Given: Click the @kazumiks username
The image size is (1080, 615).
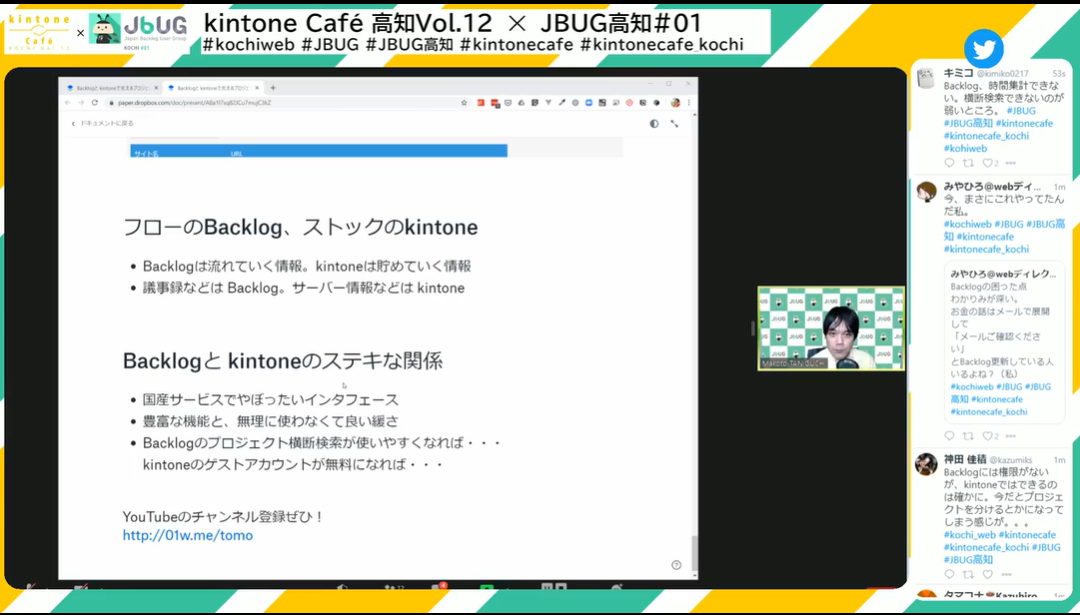Looking at the screenshot, I should (1011, 460).
